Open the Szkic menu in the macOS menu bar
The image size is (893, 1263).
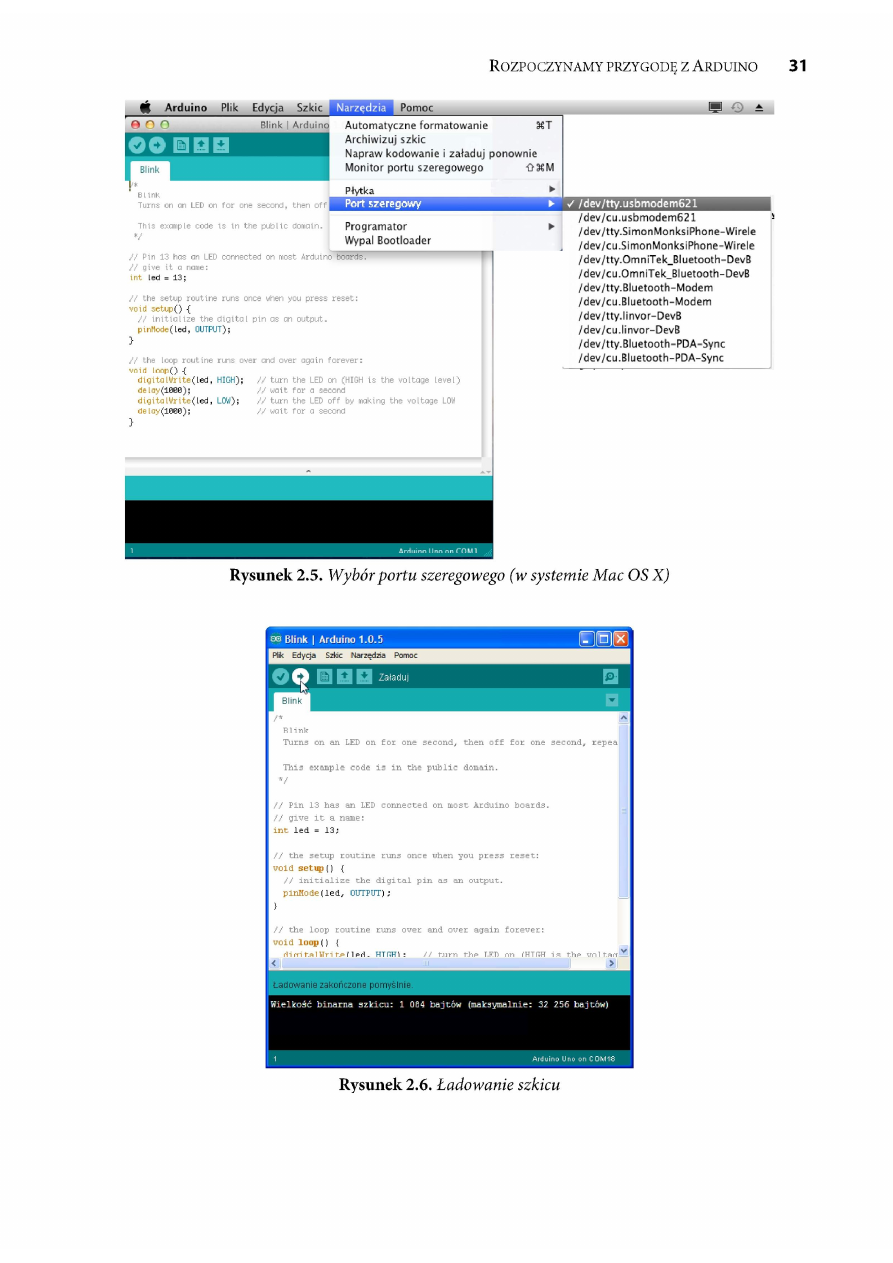309,108
